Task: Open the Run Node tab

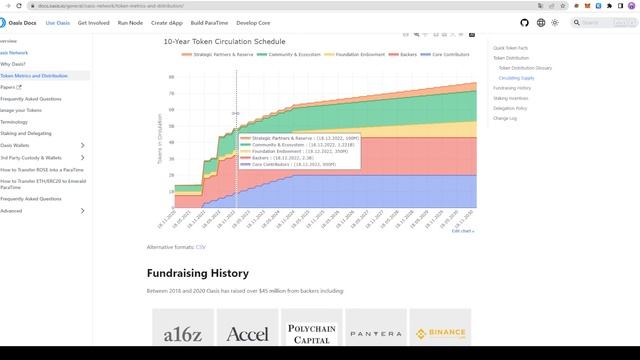Action: point(130,23)
